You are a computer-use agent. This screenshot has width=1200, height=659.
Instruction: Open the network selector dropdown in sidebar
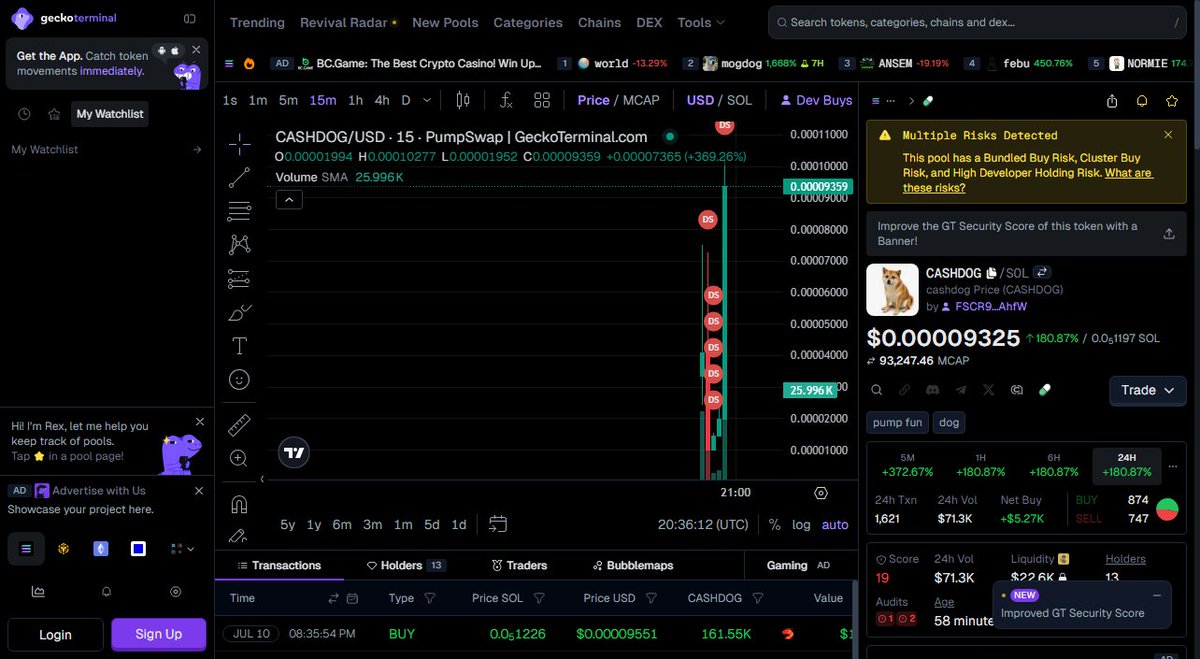pos(182,548)
